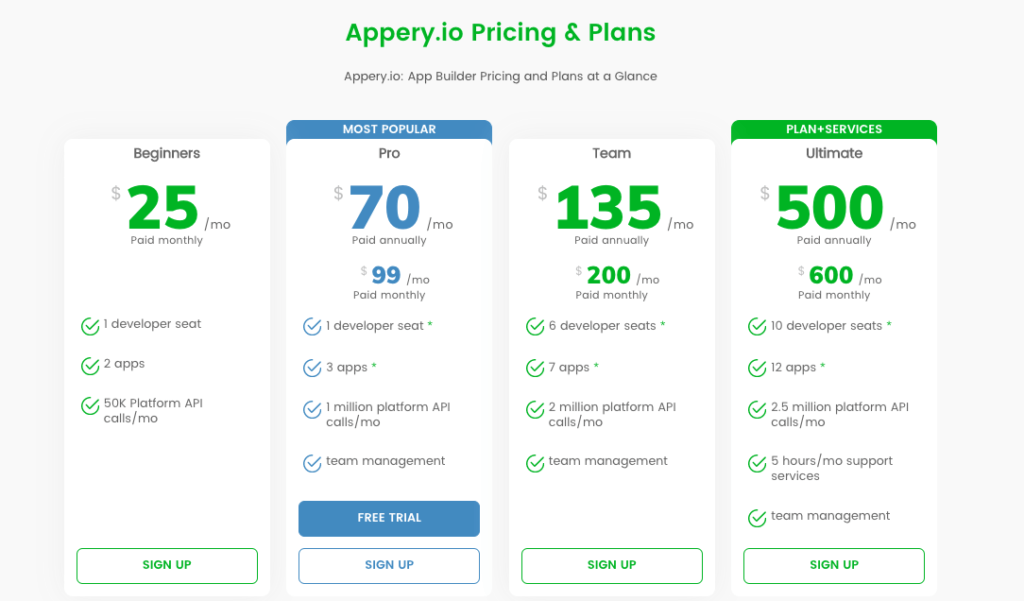Click checkmark next to 12 apps
This screenshot has height=601, width=1024.
757,368
